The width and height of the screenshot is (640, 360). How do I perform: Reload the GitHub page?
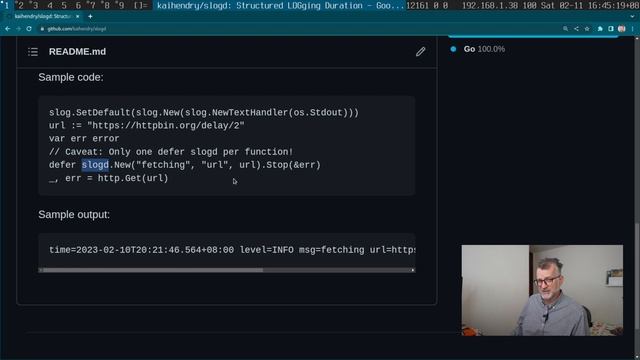(x=29, y=29)
